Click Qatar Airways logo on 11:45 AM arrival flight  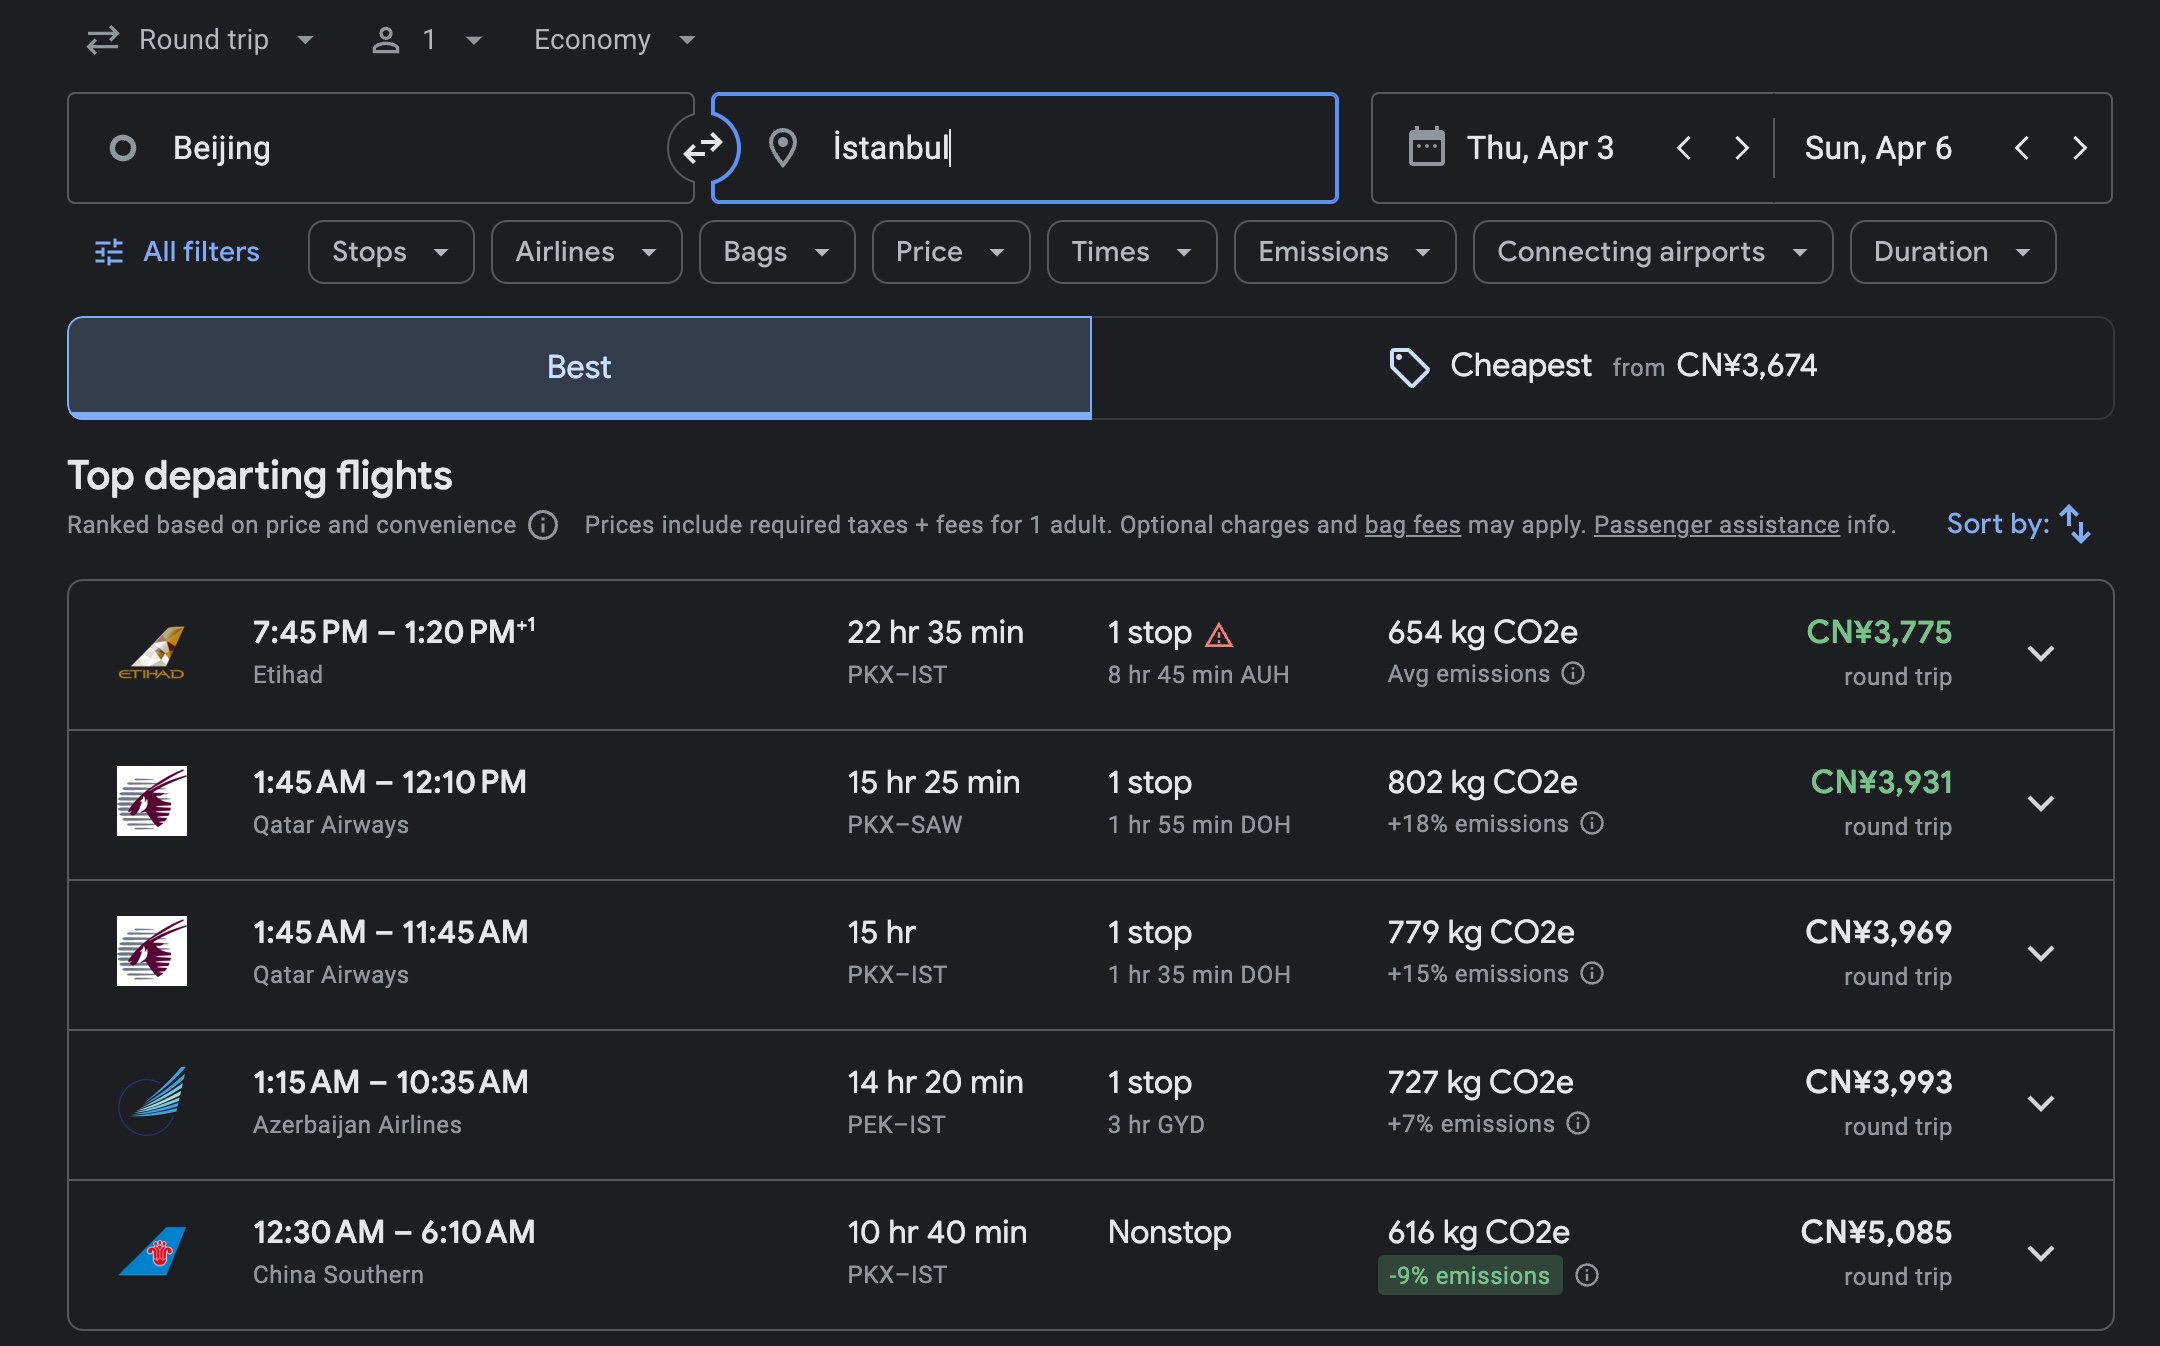pos(152,951)
